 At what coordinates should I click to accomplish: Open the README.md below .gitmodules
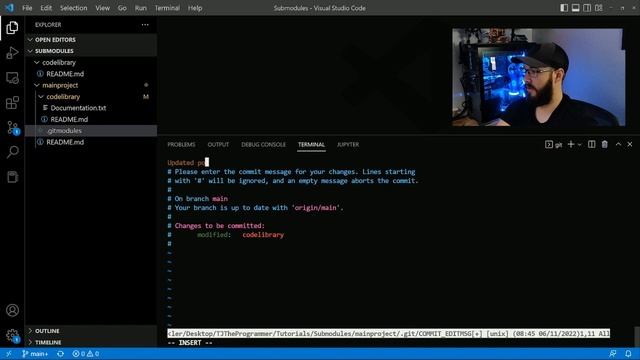91,142
